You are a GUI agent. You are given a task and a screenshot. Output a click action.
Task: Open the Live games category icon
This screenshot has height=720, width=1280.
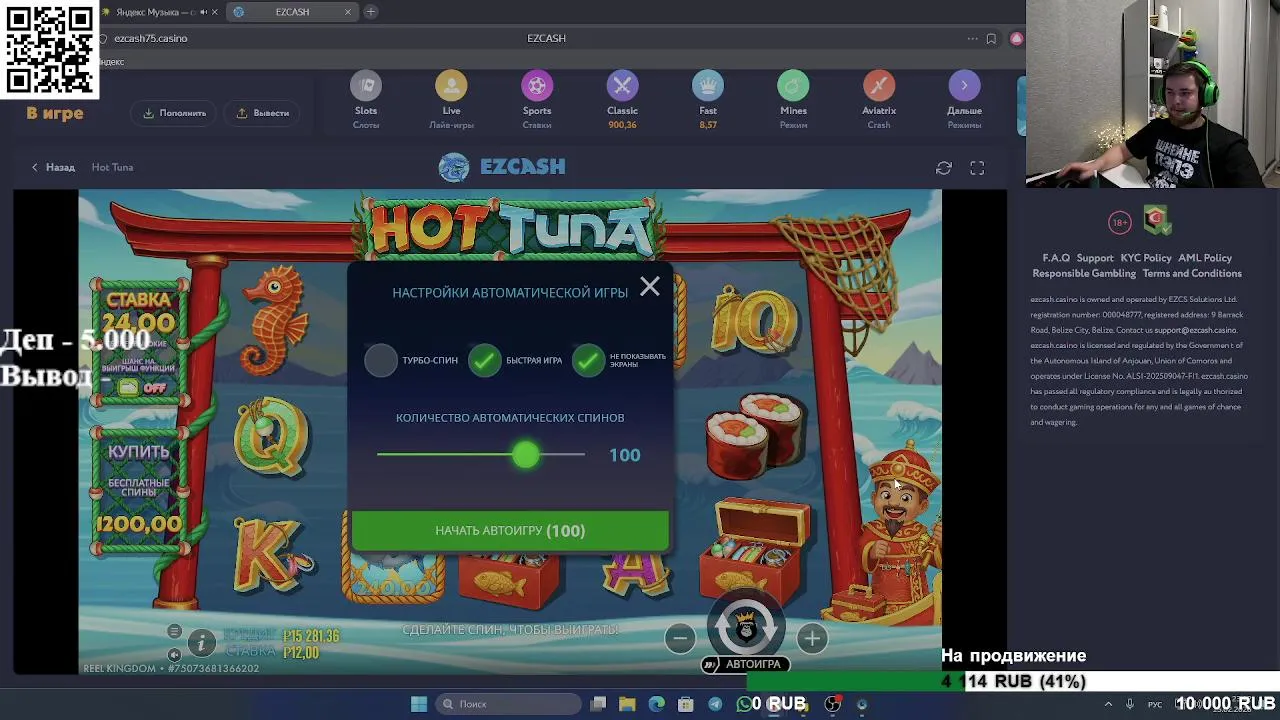click(451, 86)
